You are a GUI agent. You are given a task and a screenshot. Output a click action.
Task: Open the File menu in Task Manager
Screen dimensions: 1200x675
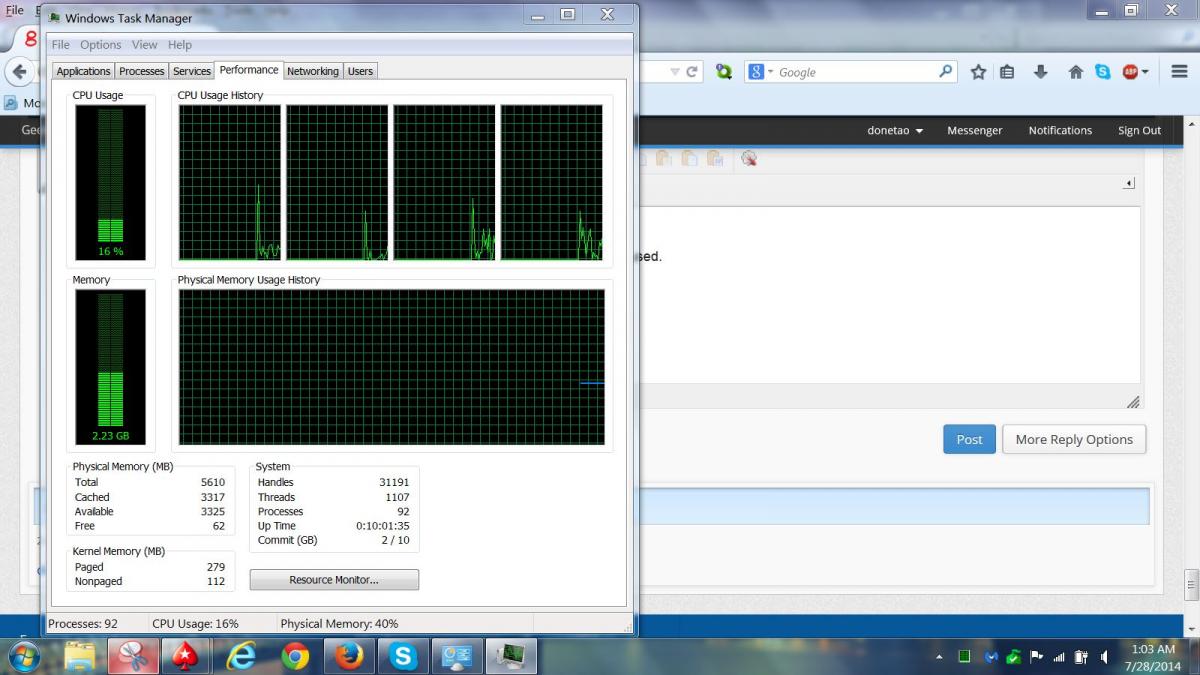point(61,45)
